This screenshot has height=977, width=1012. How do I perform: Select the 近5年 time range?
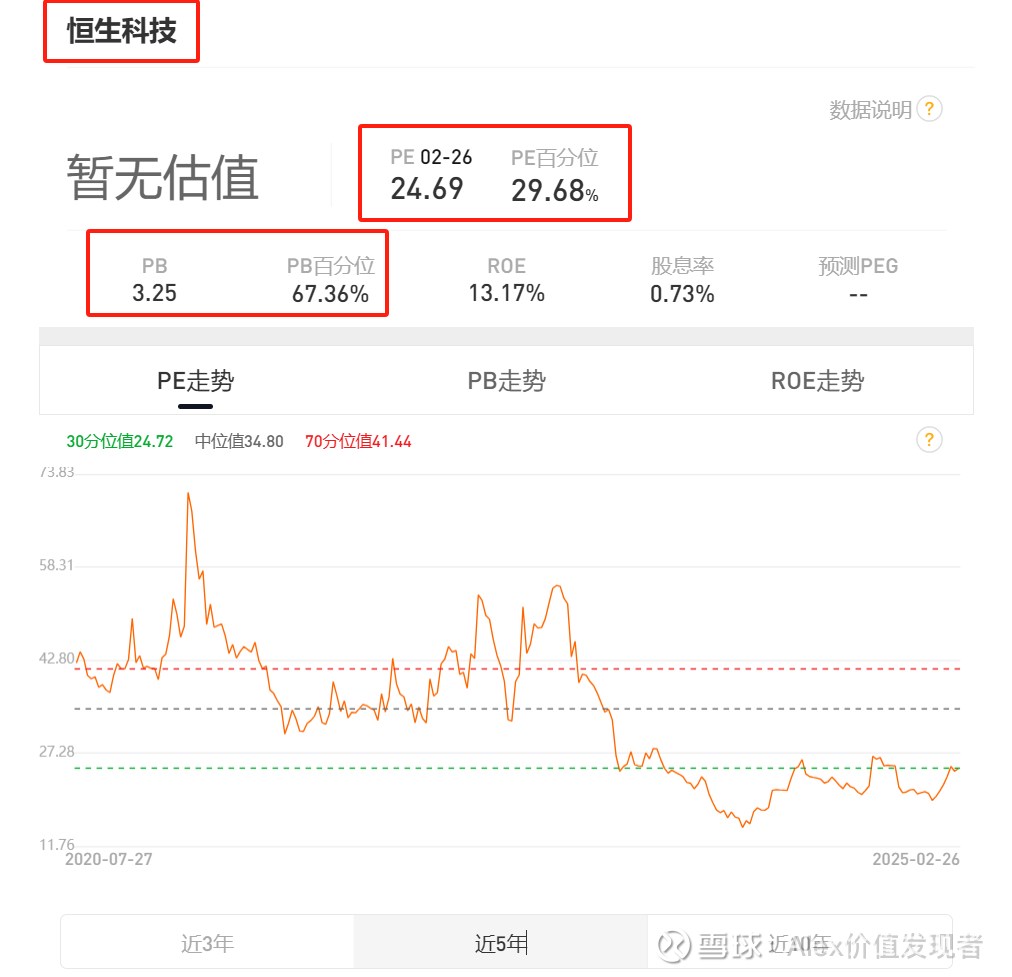(501, 943)
